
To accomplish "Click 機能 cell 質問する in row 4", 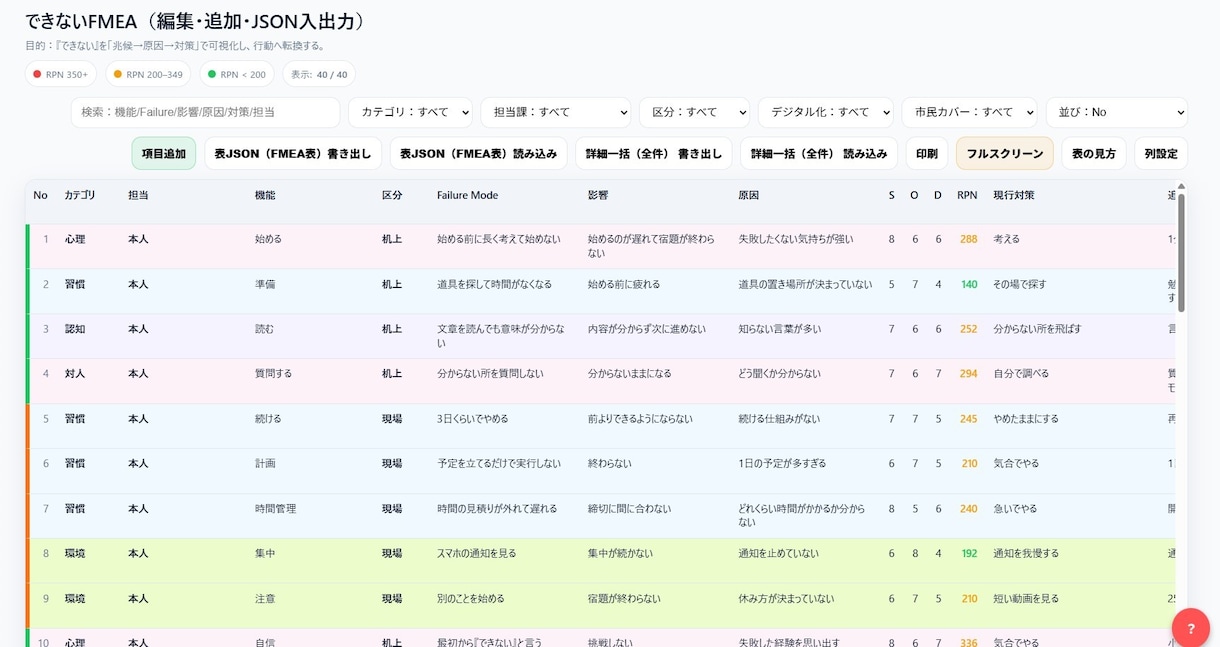I will pos(274,374).
